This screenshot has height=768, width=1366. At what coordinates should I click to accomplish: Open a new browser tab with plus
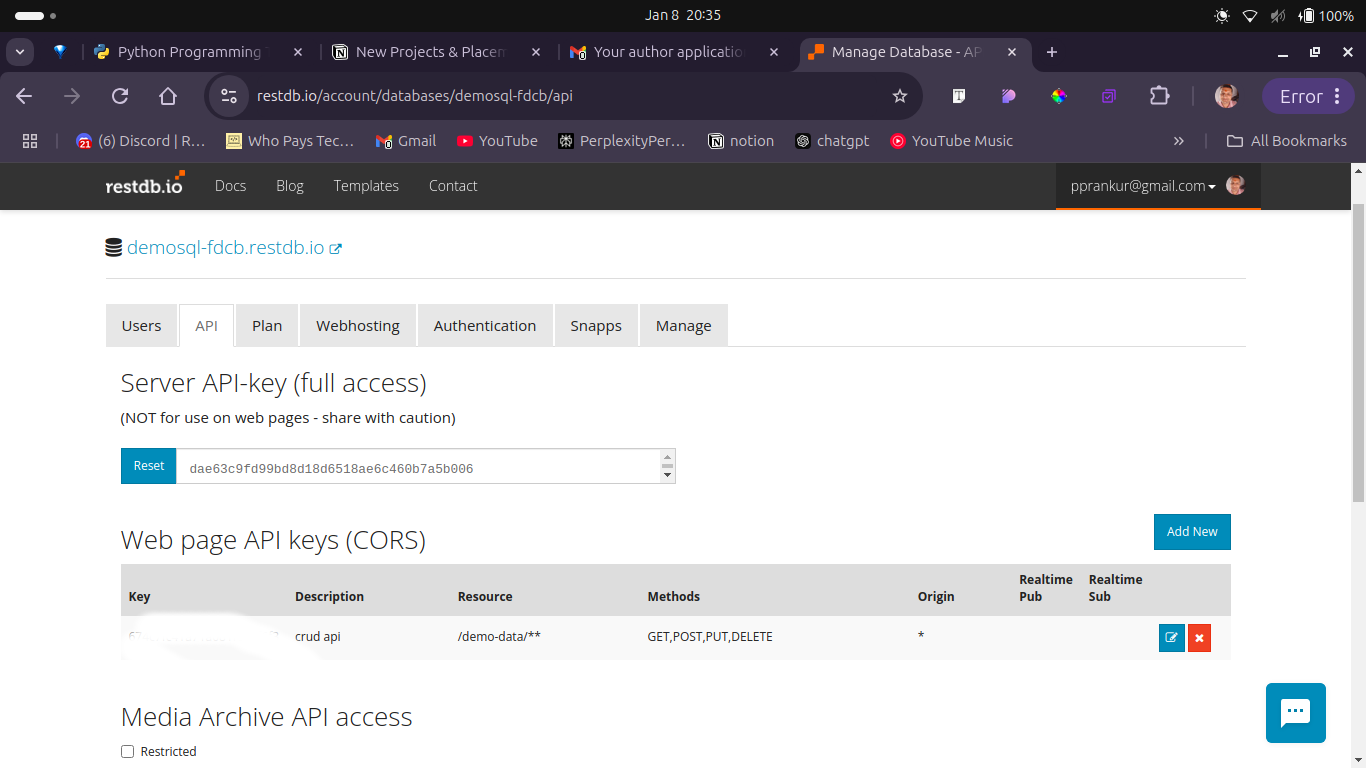1052,52
